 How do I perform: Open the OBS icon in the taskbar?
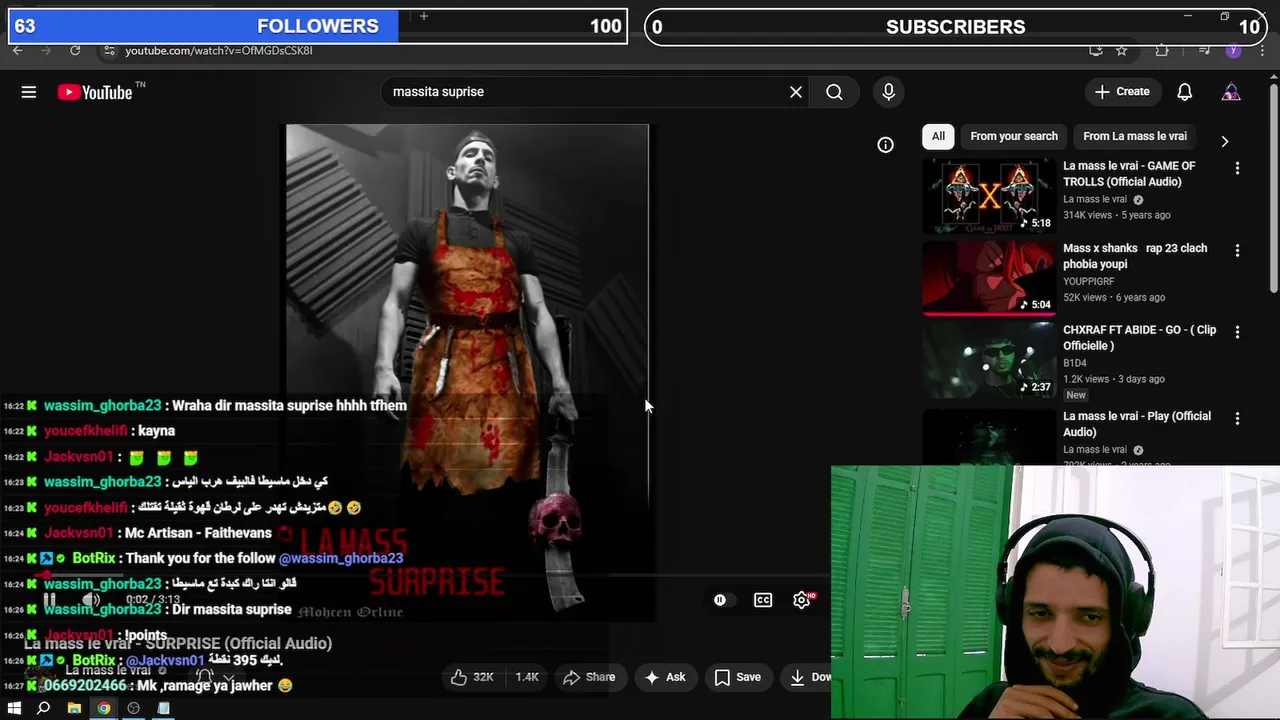[x=133, y=708]
